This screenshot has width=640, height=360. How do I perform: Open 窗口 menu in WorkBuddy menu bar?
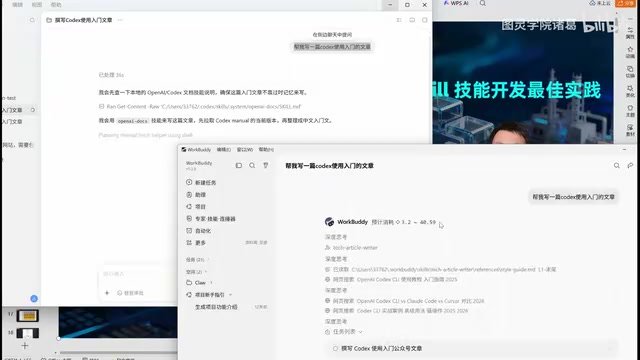coord(244,150)
